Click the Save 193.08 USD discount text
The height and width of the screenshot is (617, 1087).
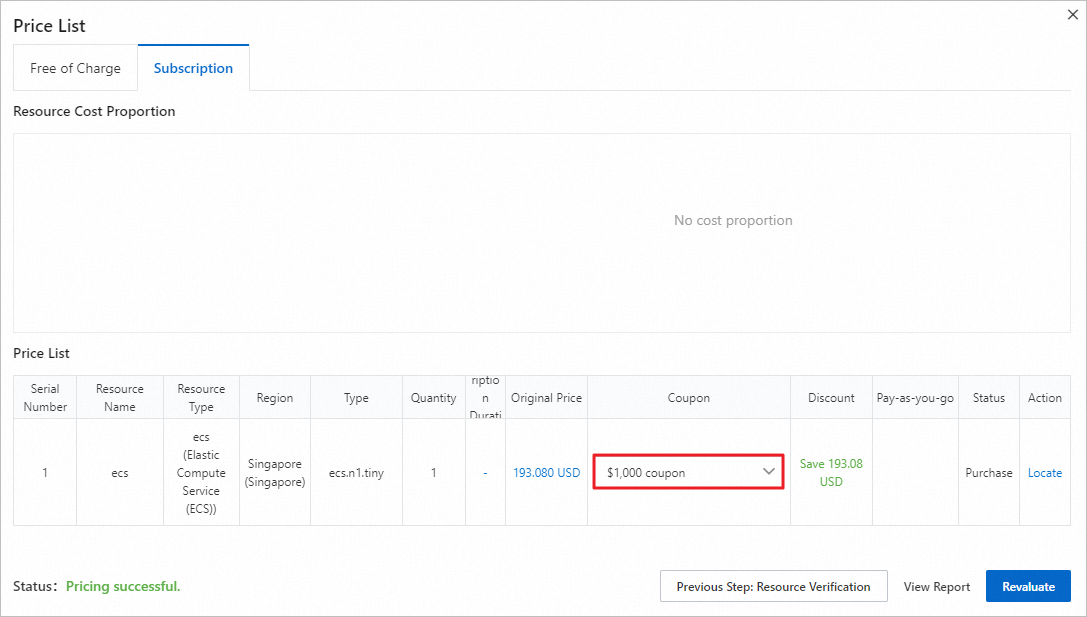coord(831,473)
